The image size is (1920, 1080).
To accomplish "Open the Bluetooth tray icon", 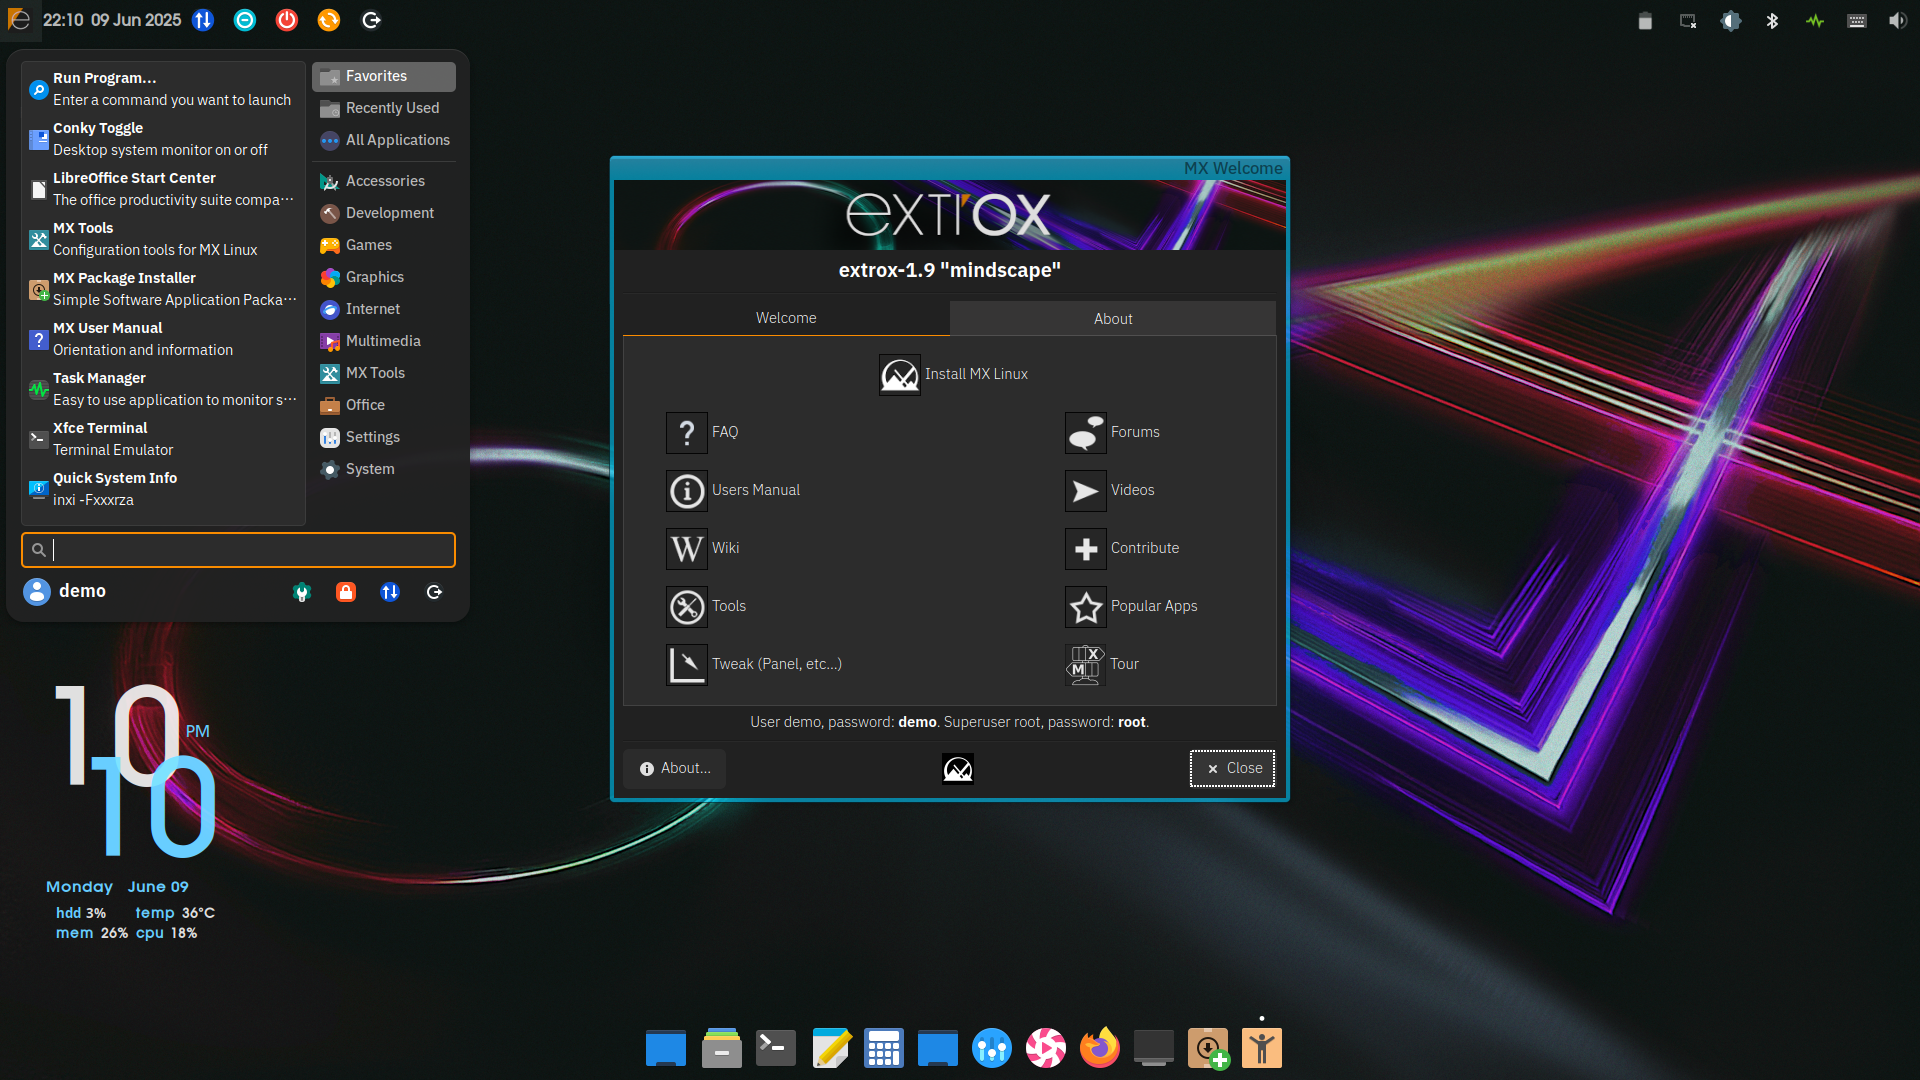I will [x=1772, y=20].
